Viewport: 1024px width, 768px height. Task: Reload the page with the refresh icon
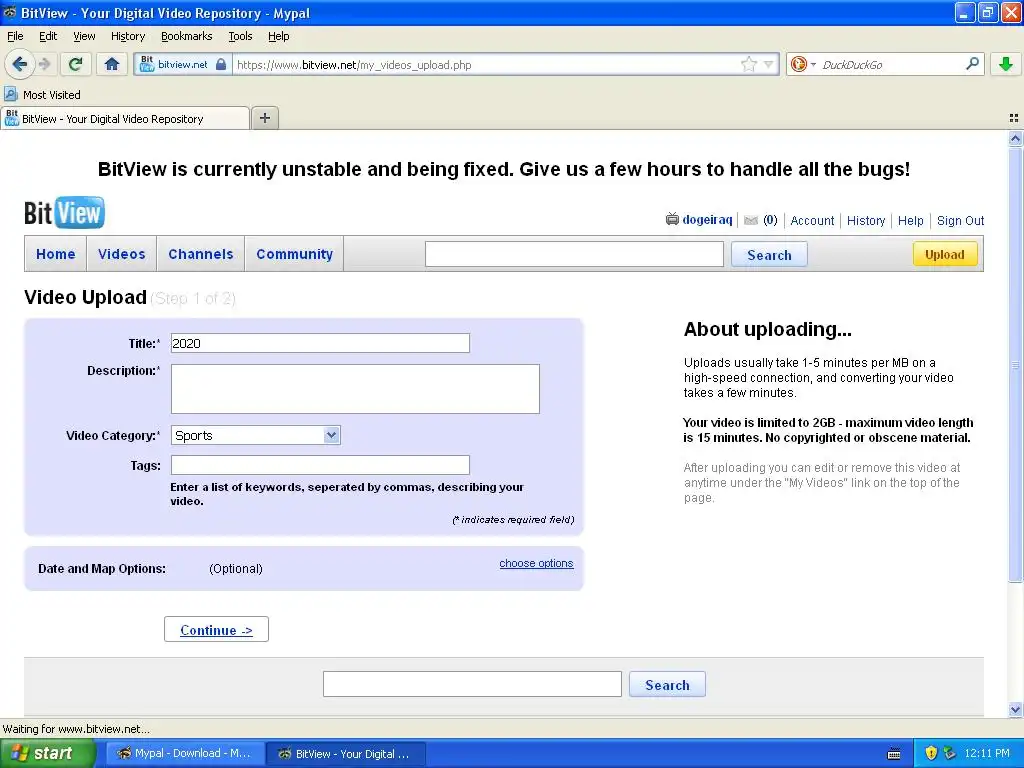tap(76, 64)
